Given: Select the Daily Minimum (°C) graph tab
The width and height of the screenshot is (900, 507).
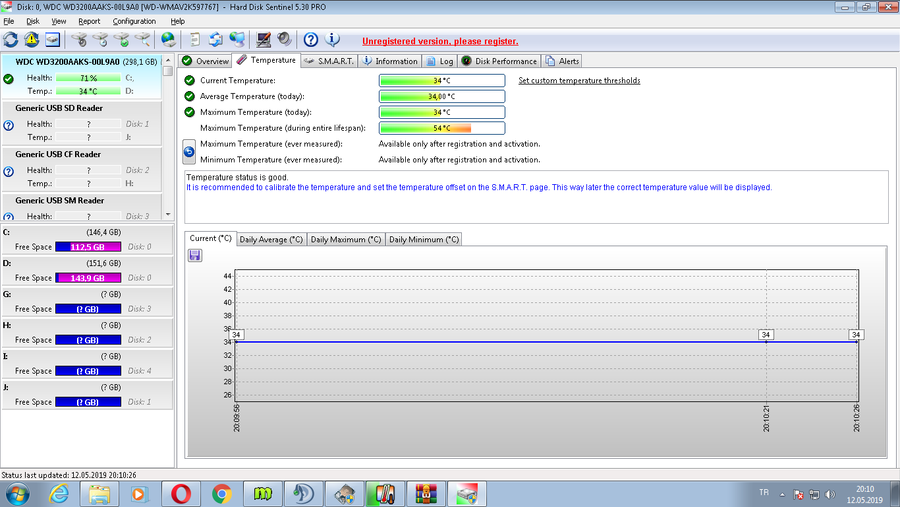Looking at the screenshot, I should tap(424, 239).
